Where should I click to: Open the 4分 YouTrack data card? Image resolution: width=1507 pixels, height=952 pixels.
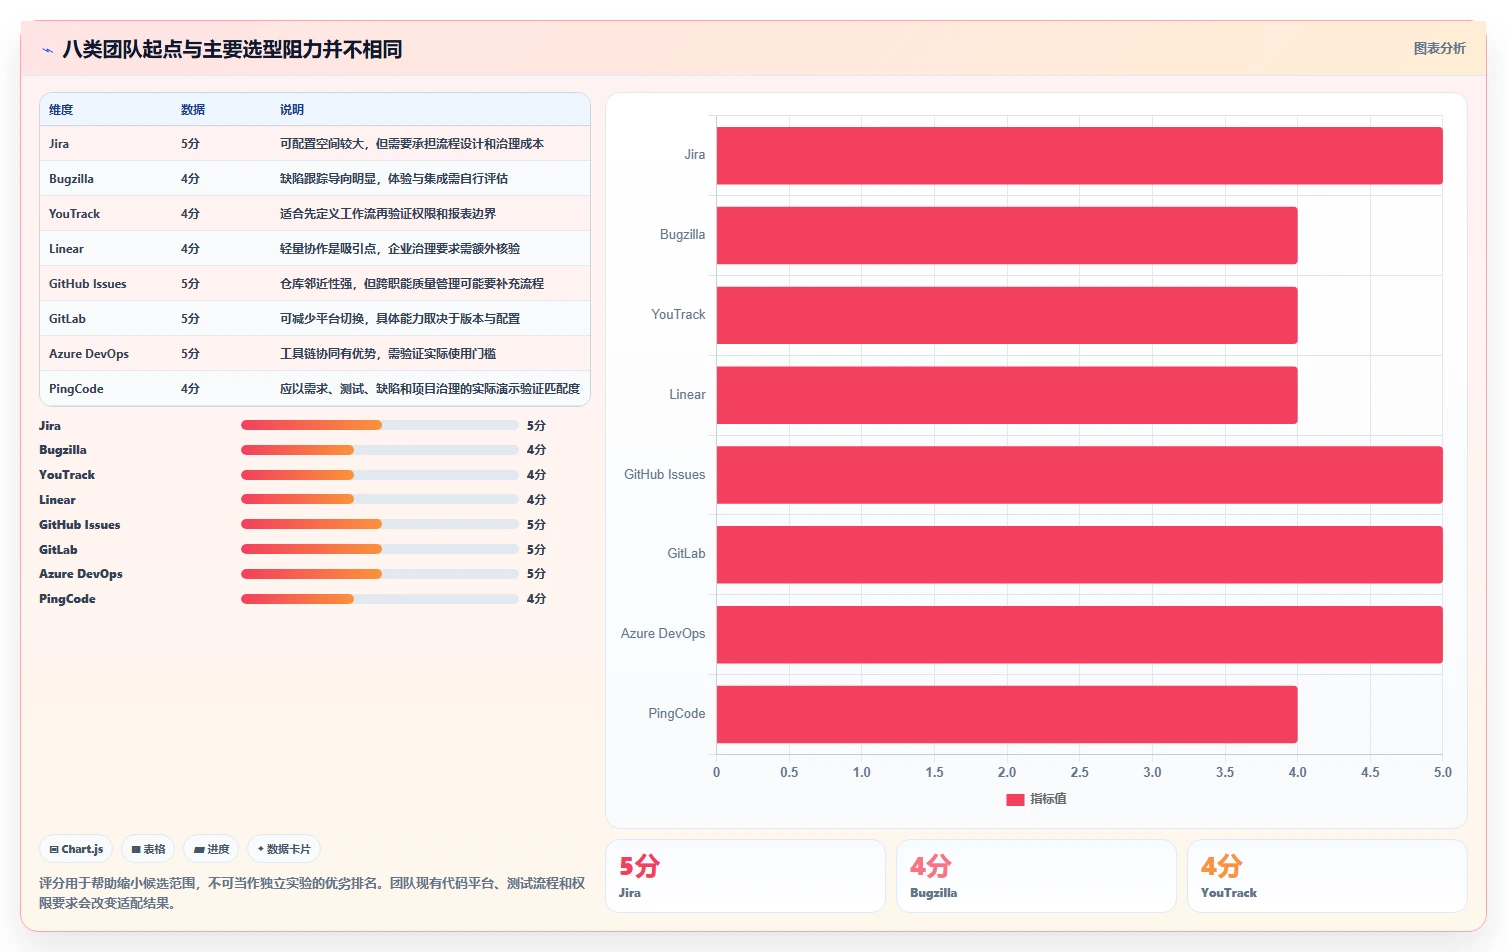coord(1327,876)
